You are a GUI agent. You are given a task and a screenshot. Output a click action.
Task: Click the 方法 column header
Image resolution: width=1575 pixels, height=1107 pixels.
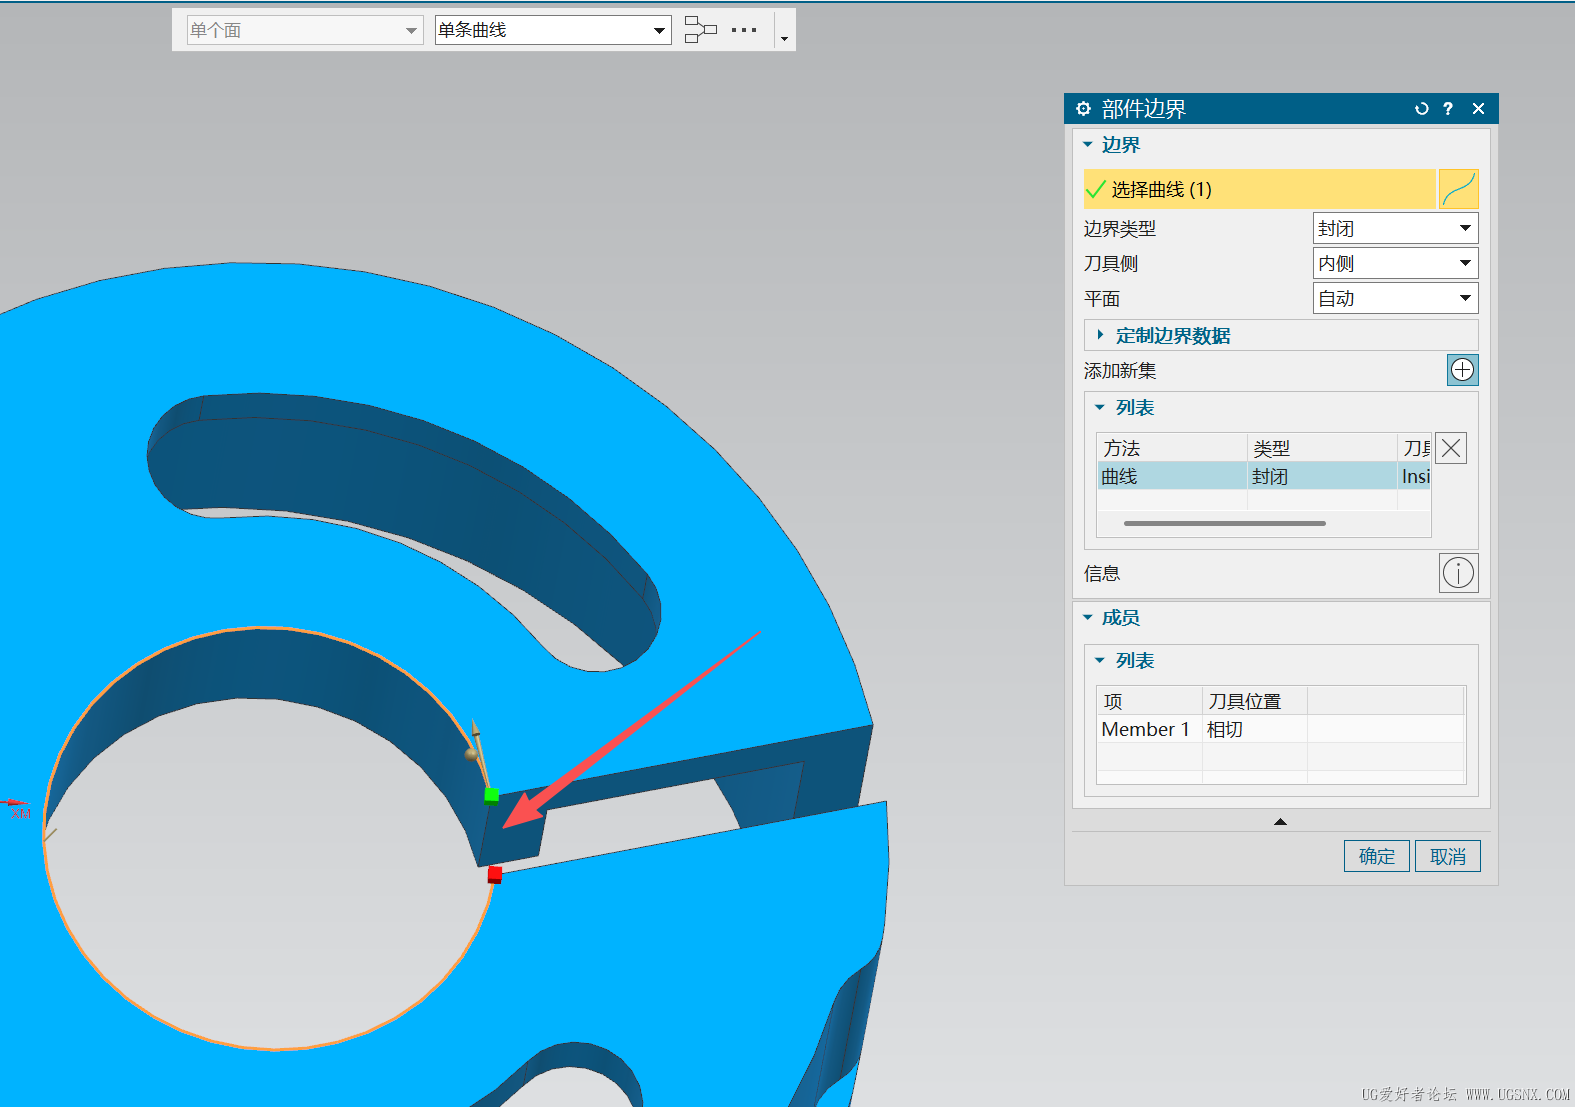click(1172, 448)
